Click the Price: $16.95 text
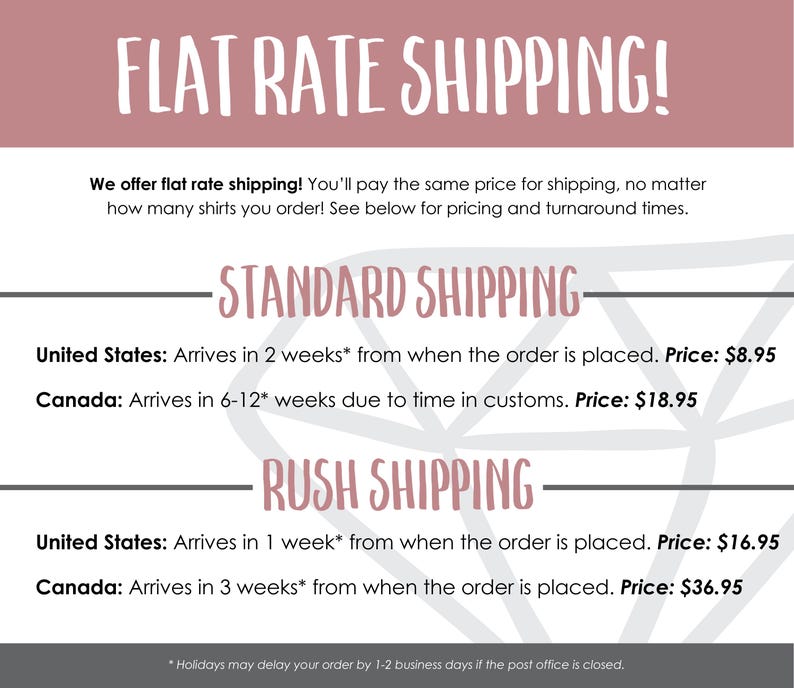Screen dimensions: 794x688 (718, 542)
